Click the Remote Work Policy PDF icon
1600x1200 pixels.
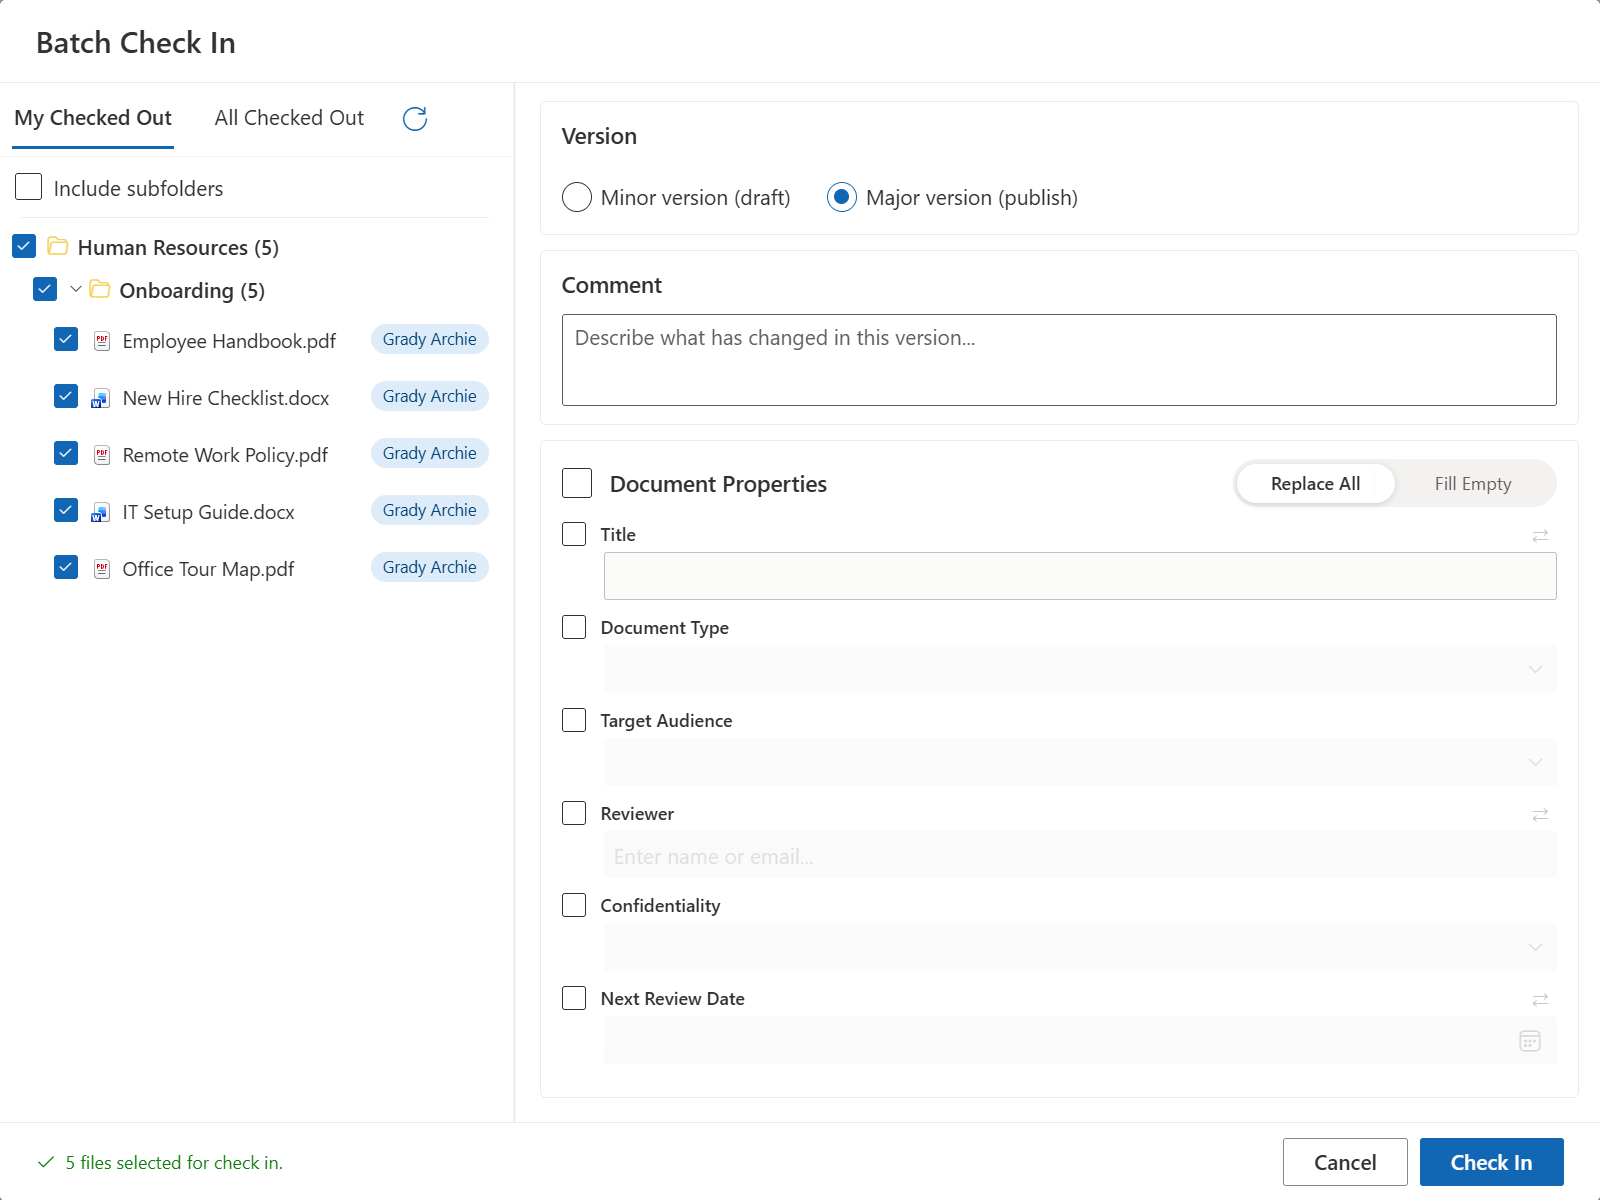tap(102, 455)
